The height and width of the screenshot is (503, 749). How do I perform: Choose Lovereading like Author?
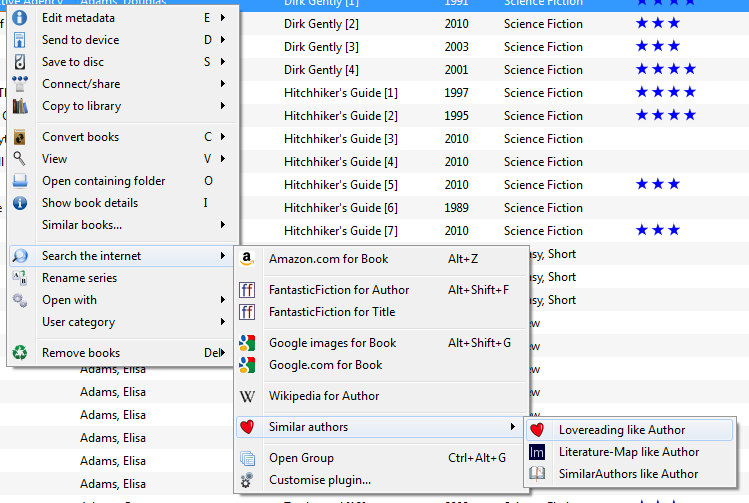(x=630, y=430)
